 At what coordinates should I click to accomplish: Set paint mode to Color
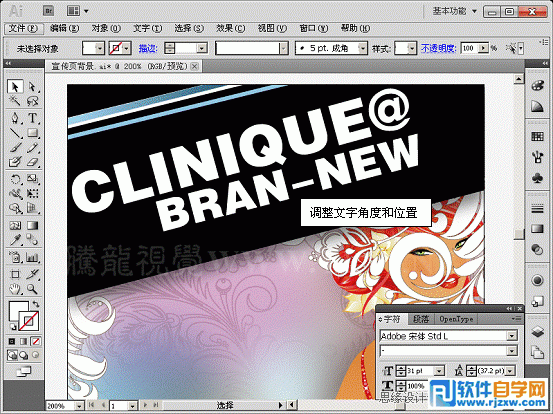tap(12, 341)
